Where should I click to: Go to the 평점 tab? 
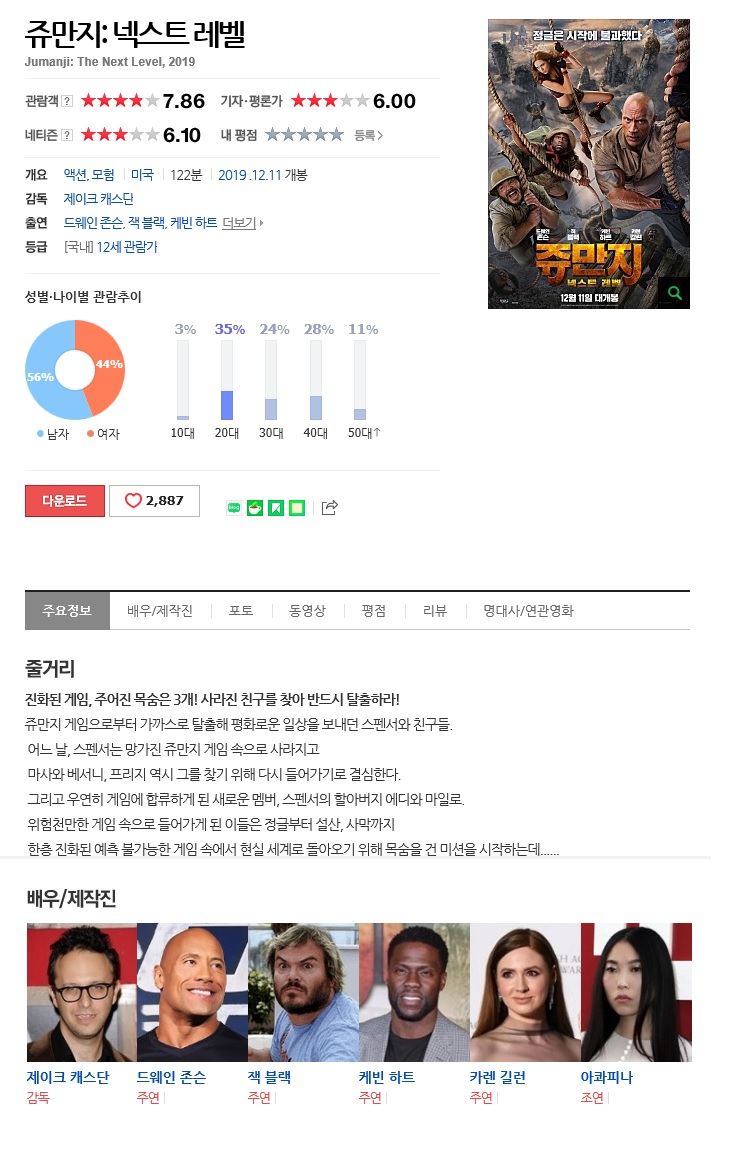click(x=374, y=611)
